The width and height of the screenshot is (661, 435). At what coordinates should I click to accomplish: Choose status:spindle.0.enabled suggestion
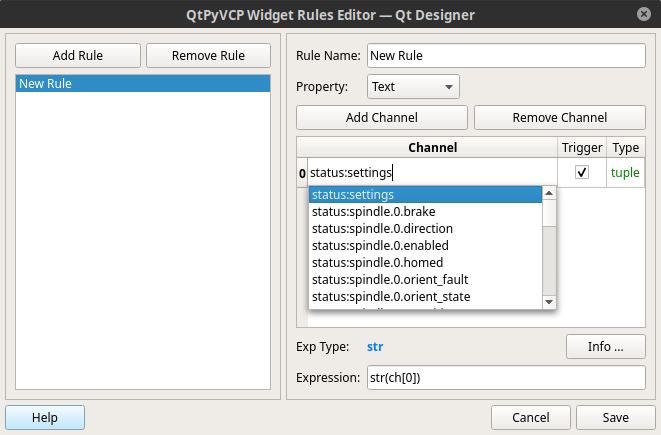[x=425, y=245]
